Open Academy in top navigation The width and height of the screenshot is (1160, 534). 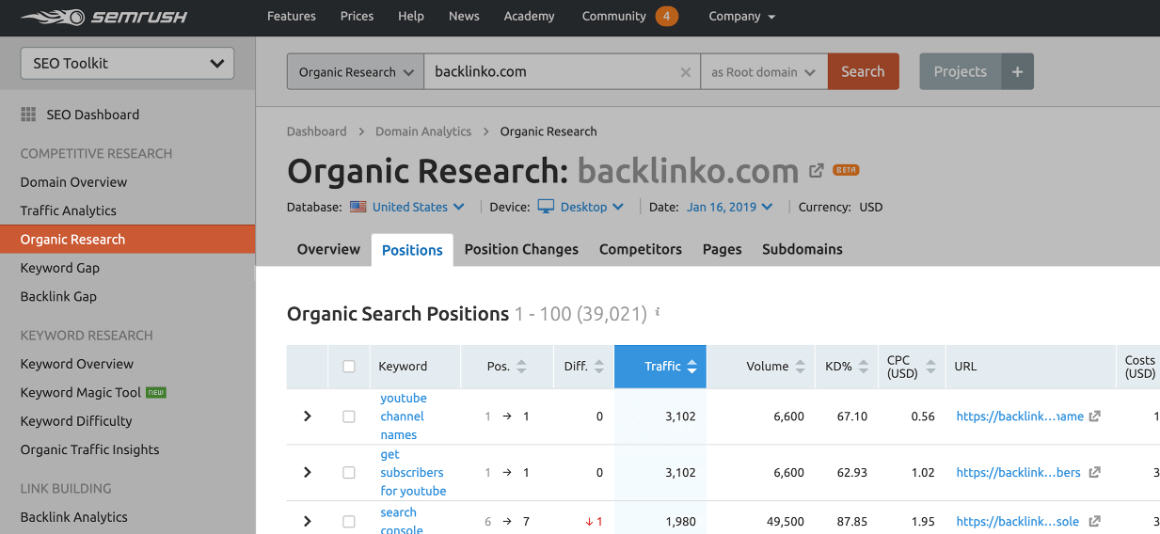(x=530, y=16)
